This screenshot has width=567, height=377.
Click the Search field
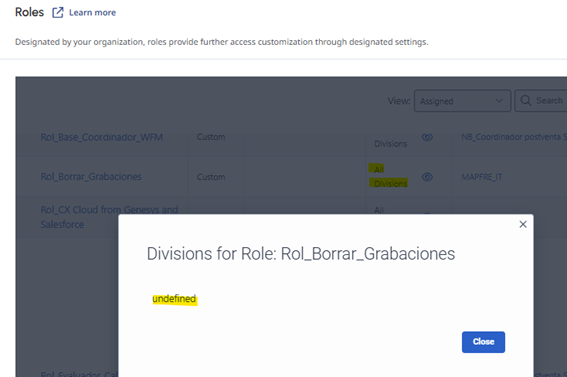(541, 101)
